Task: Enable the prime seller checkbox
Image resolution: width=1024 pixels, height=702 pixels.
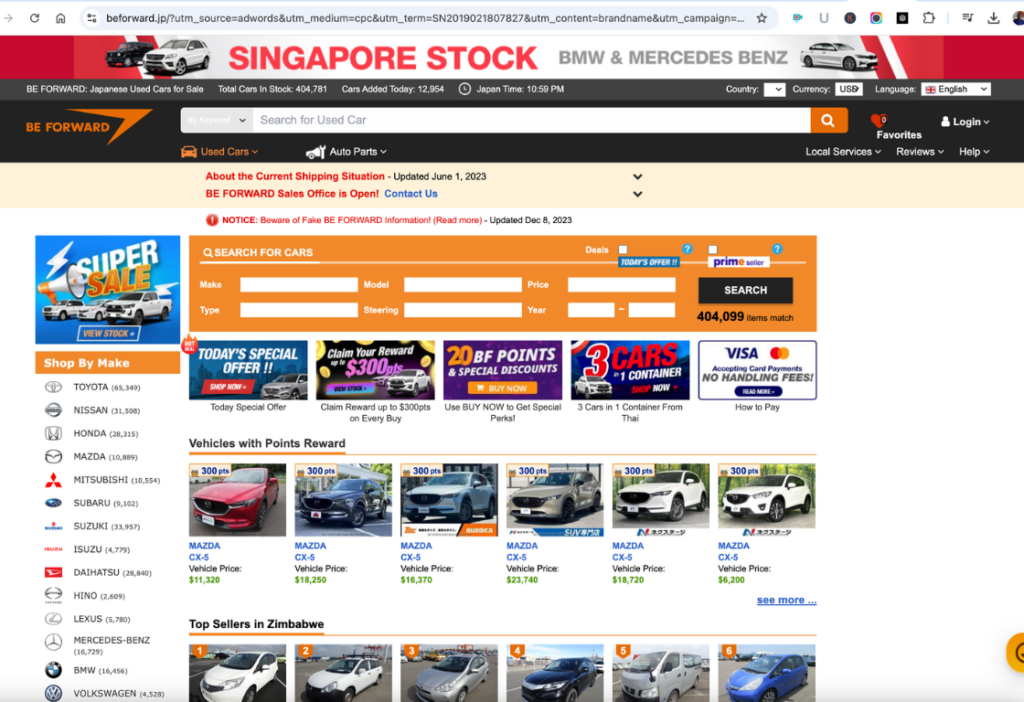Action: click(712, 249)
